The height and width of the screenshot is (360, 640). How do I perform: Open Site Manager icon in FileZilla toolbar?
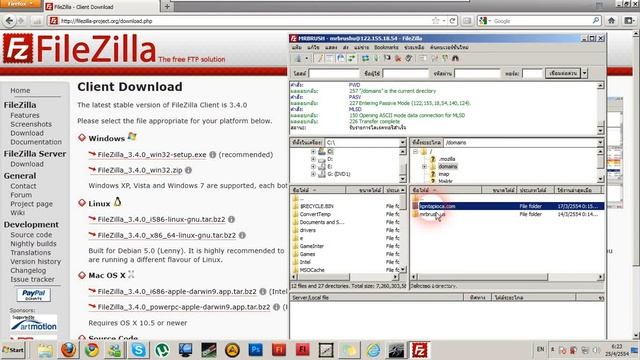pyautogui.click(x=298, y=59)
